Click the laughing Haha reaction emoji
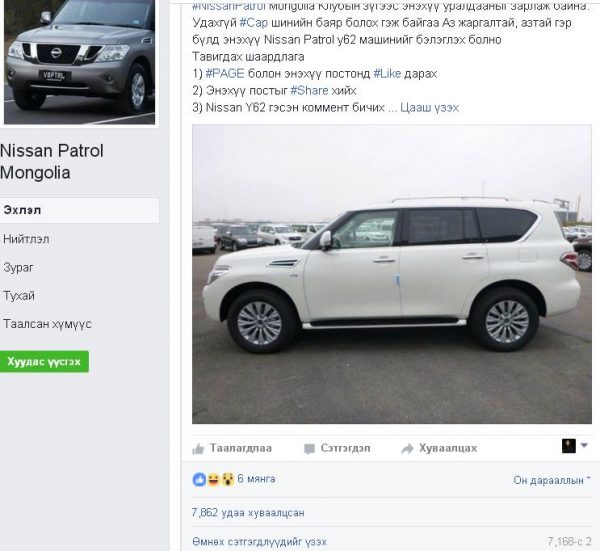Viewport: 600px width, 551px height. 213,479
